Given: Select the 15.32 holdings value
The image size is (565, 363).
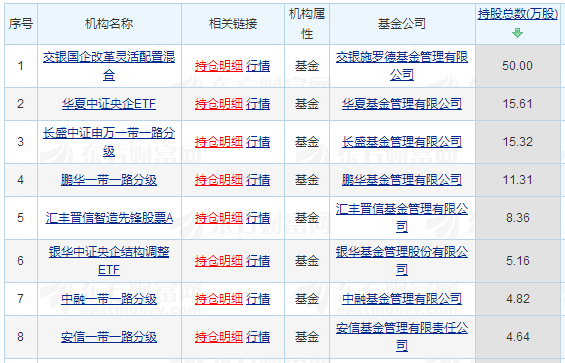Looking at the screenshot, I should [x=517, y=142].
